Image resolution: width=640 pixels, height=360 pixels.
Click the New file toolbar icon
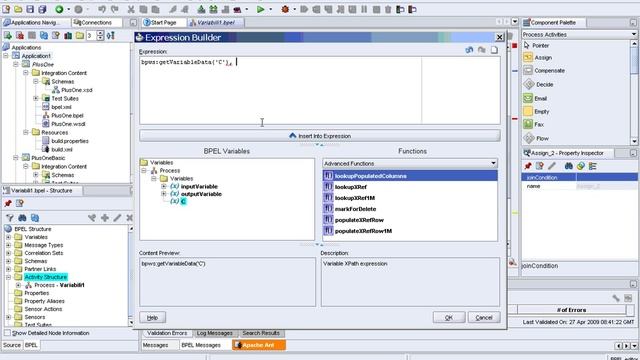coord(6,9)
